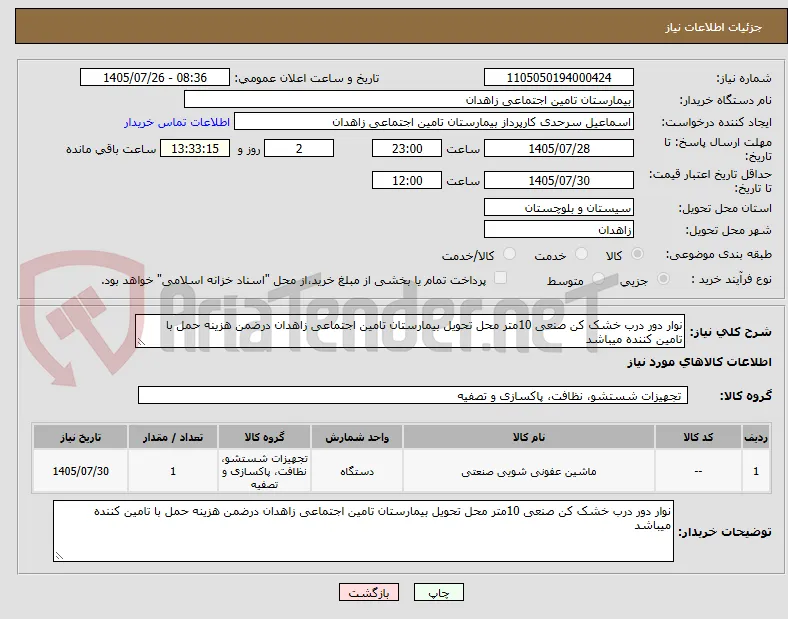The width and height of the screenshot is (788, 619).
Task: Click the توضیحات خریدار textarea
Action: [x=363, y=531]
